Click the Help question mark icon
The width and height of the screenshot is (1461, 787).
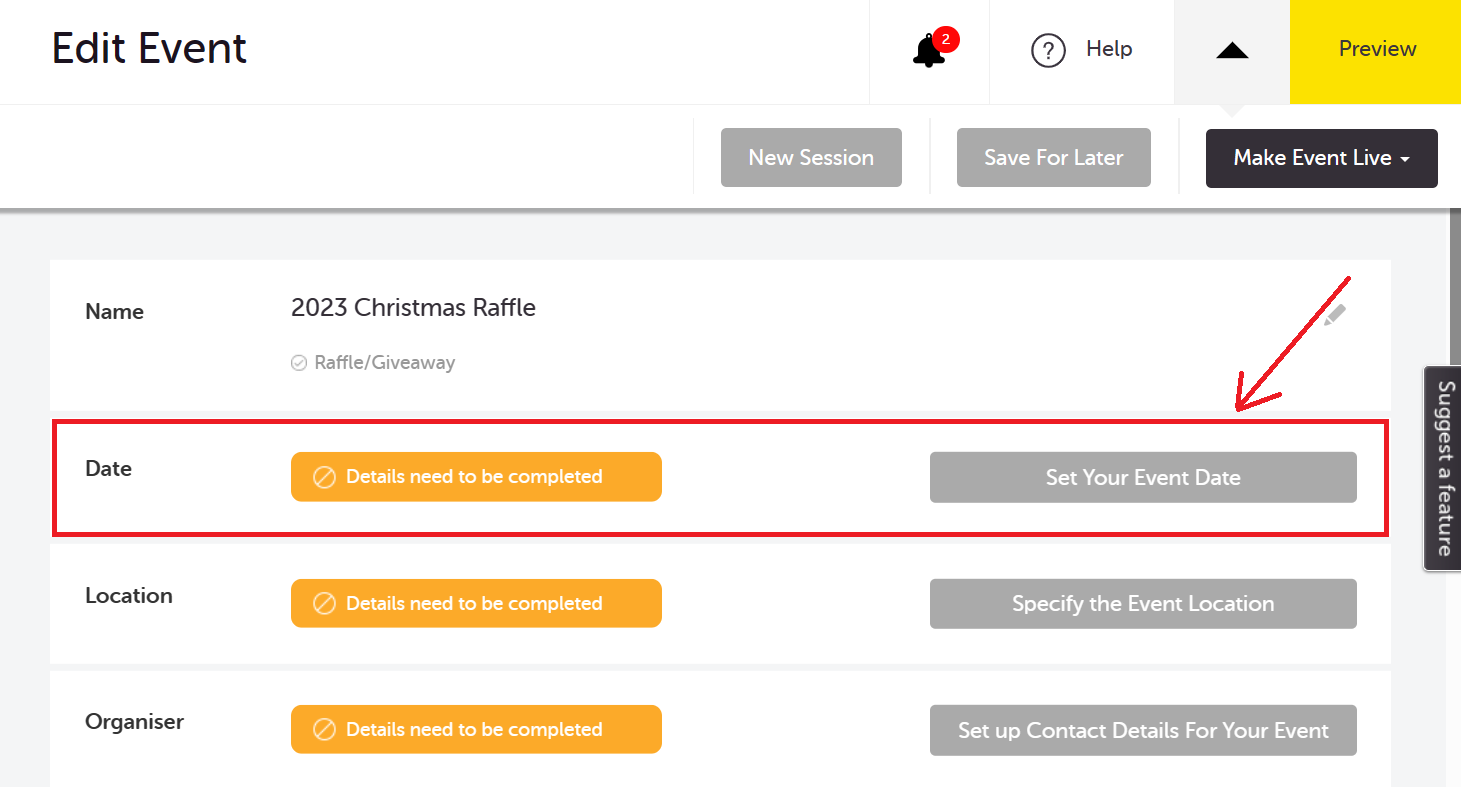point(1048,49)
